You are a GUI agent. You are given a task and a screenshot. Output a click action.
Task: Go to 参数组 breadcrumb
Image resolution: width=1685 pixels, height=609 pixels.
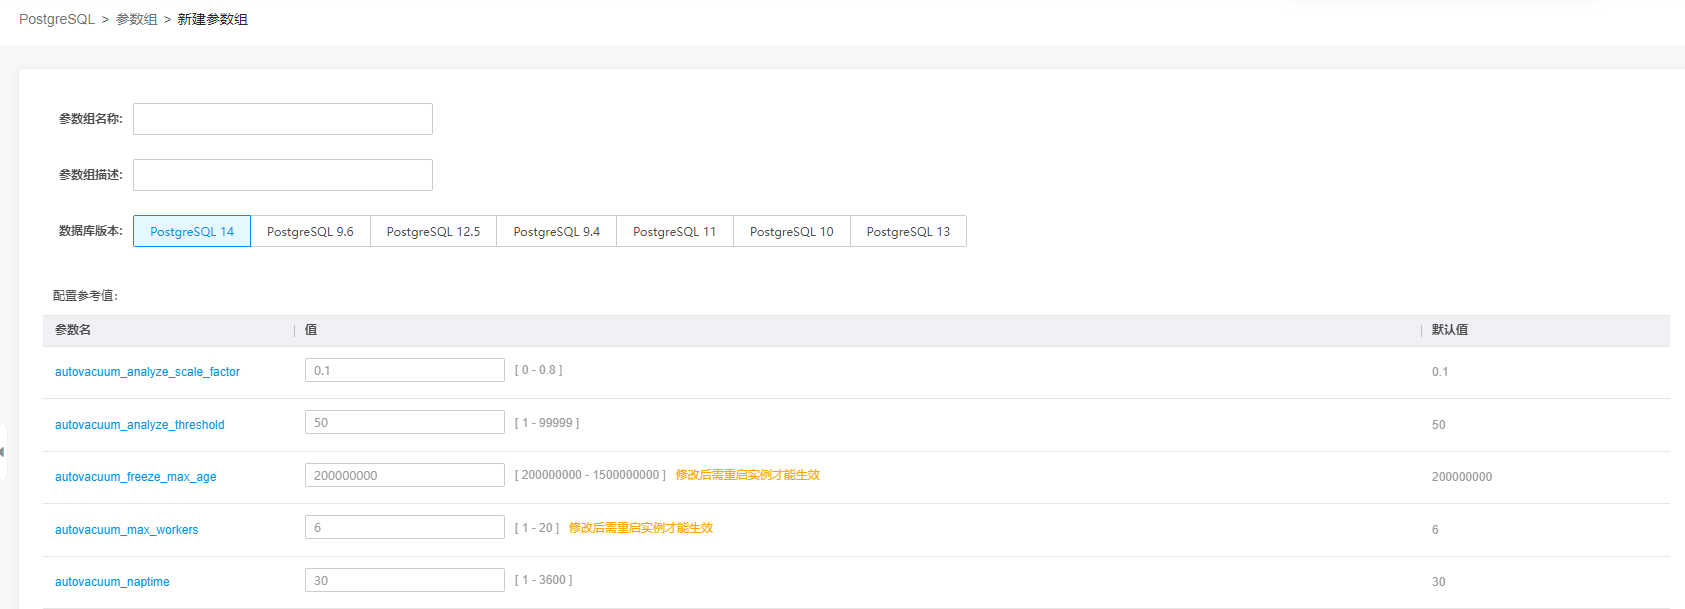point(137,19)
